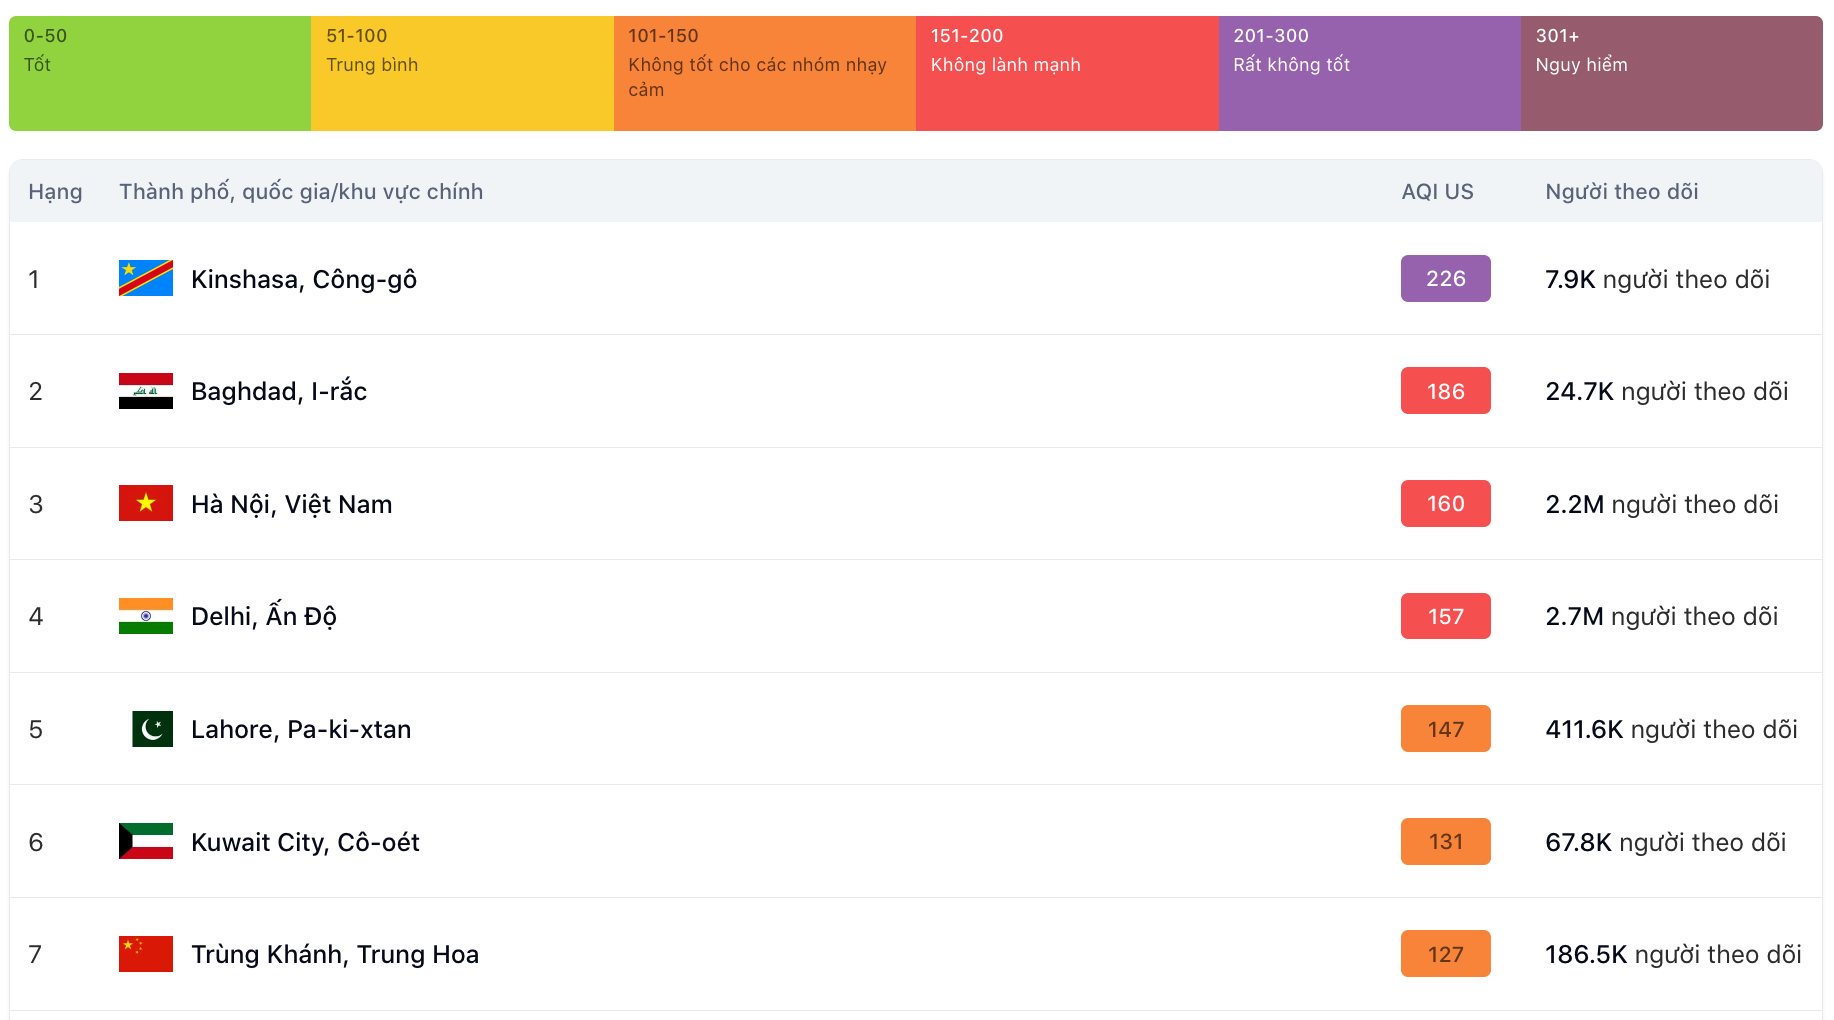Click the red AQI badge 186

(1445, 391)
